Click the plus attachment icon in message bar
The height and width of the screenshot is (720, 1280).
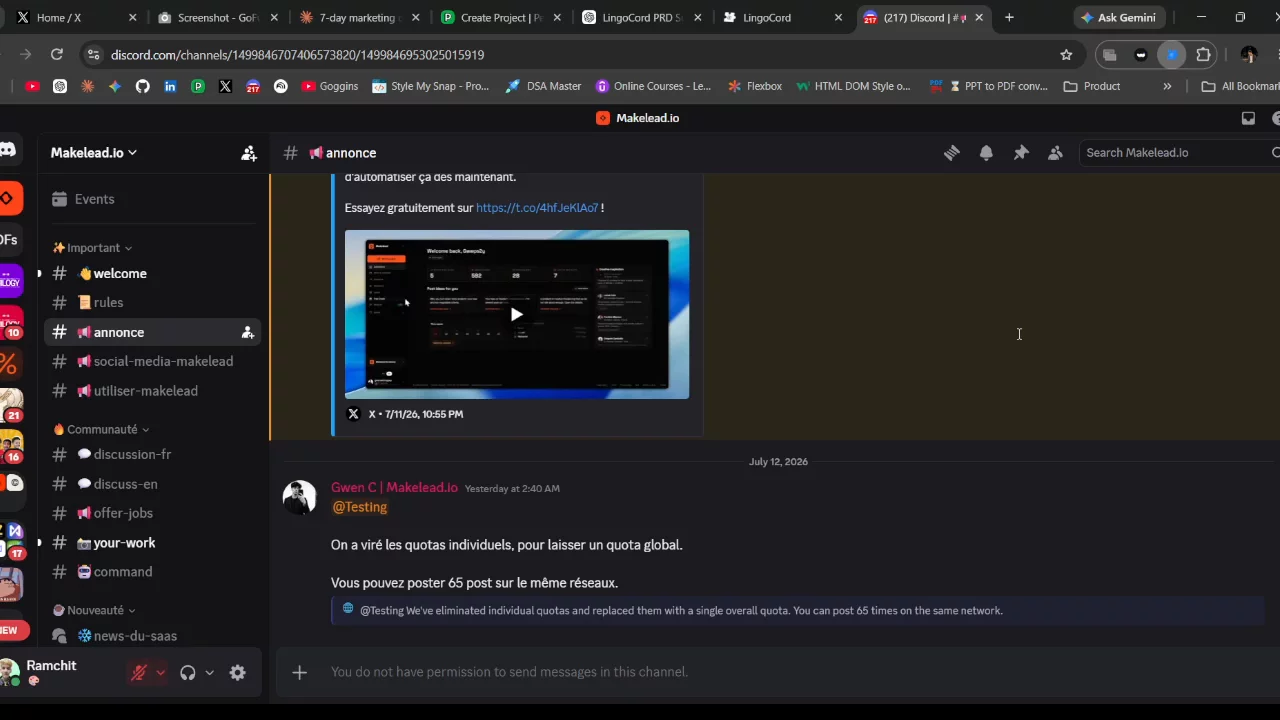pyautogui.click(x=299, y=672)
